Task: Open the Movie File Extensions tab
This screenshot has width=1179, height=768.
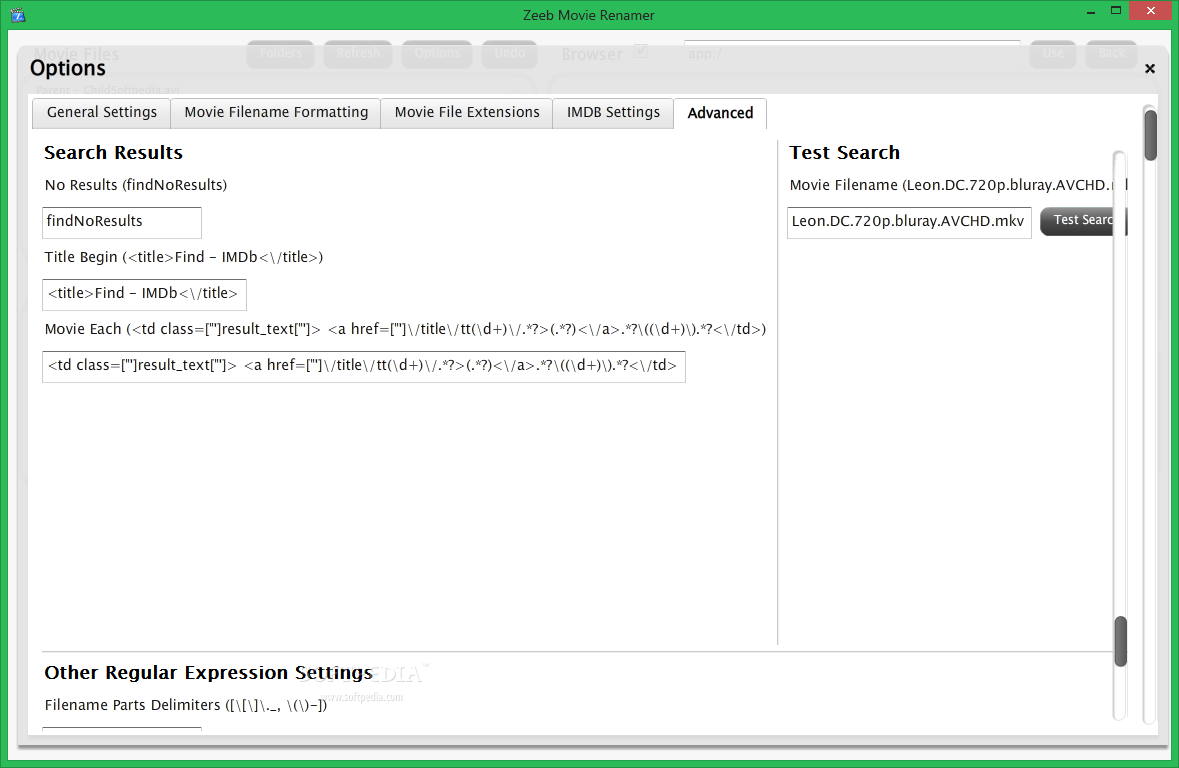Action: (x=467, y=113)
